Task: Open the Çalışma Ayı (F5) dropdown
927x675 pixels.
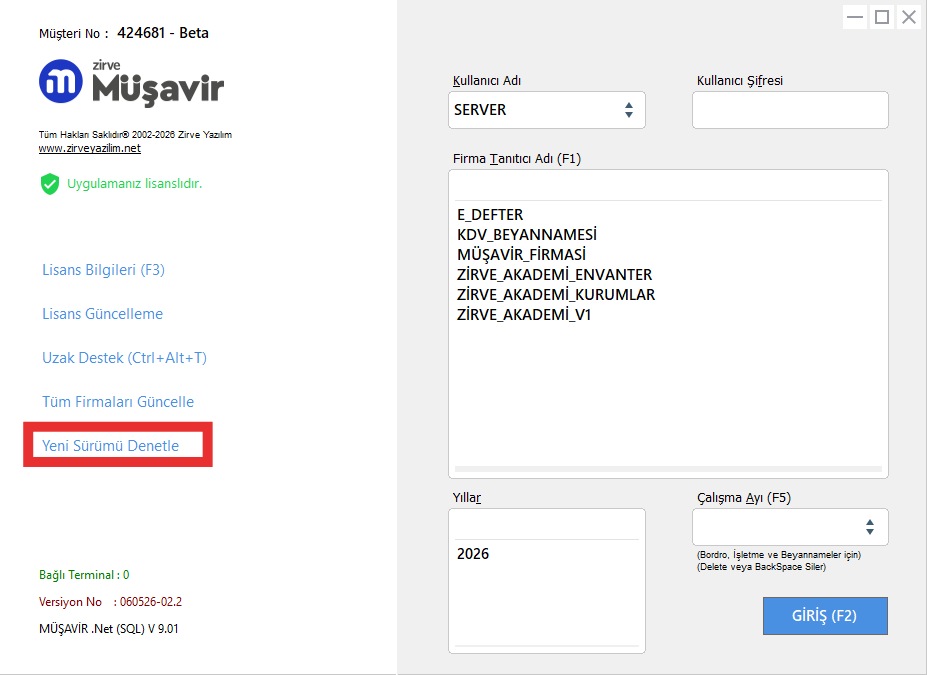Action: (x=790, y=527)
